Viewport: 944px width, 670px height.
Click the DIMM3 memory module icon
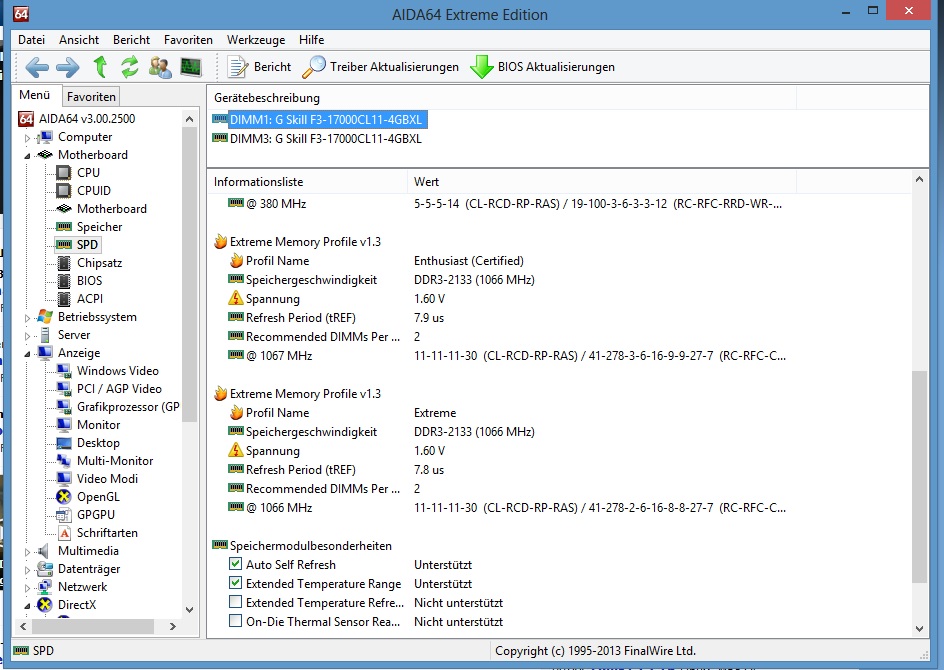pos(220,138)
